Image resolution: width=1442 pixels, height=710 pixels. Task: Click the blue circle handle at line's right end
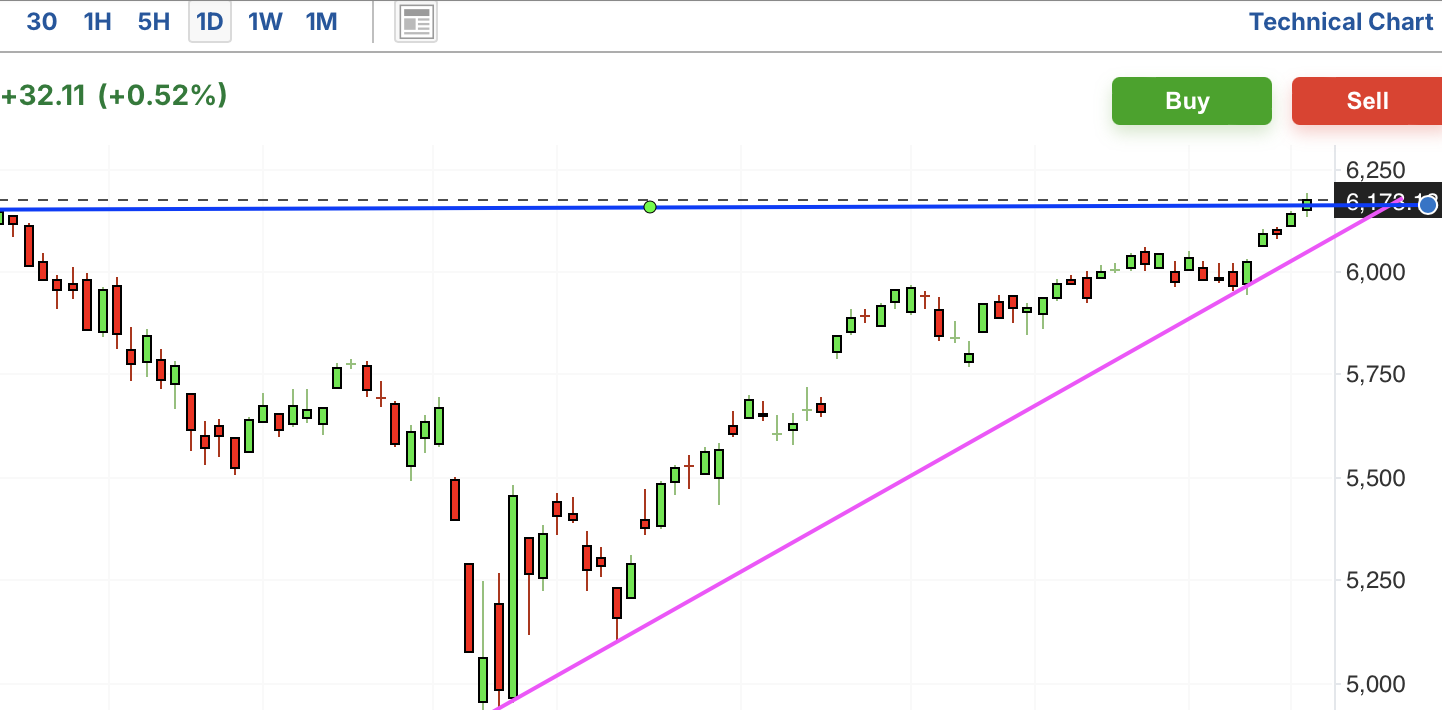click(1427, 205)
